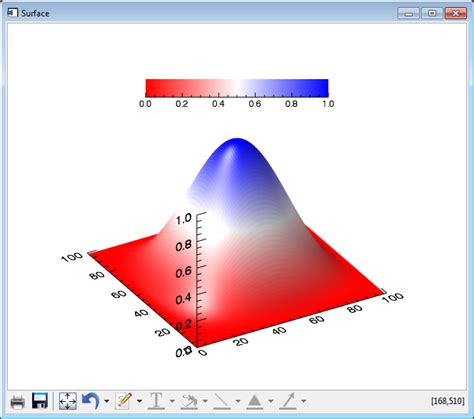Image resolution: width=474 pixels, height=419 pixels.
Task: Click the z-axis label 0.6
Action: point(184,272)
